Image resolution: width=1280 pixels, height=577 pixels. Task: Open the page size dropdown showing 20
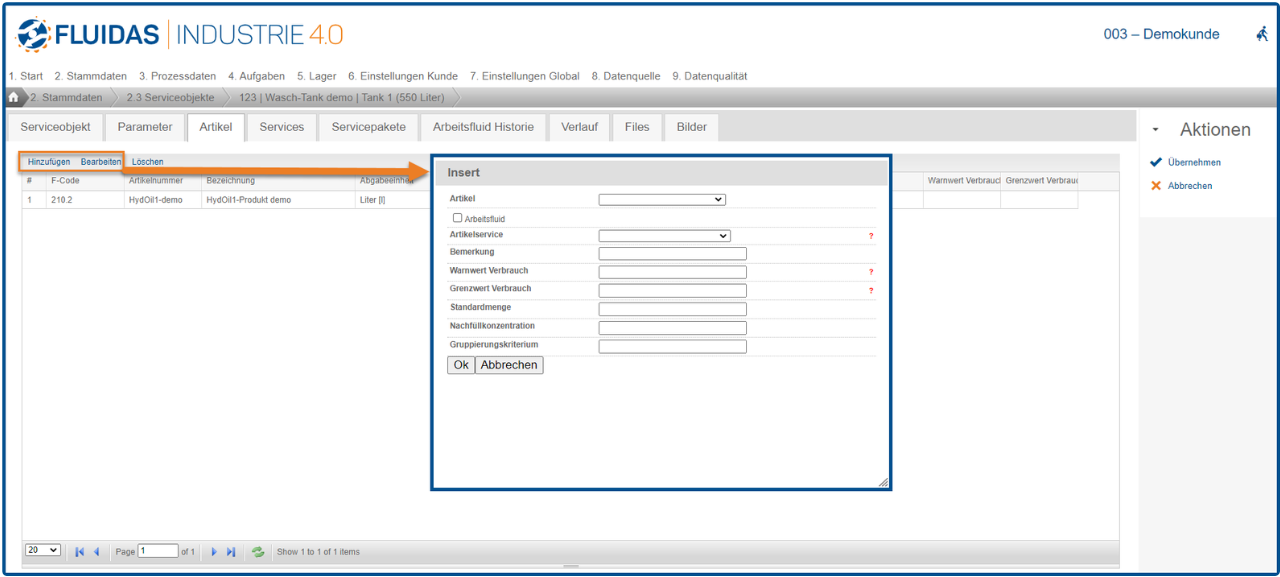(42, 551)
